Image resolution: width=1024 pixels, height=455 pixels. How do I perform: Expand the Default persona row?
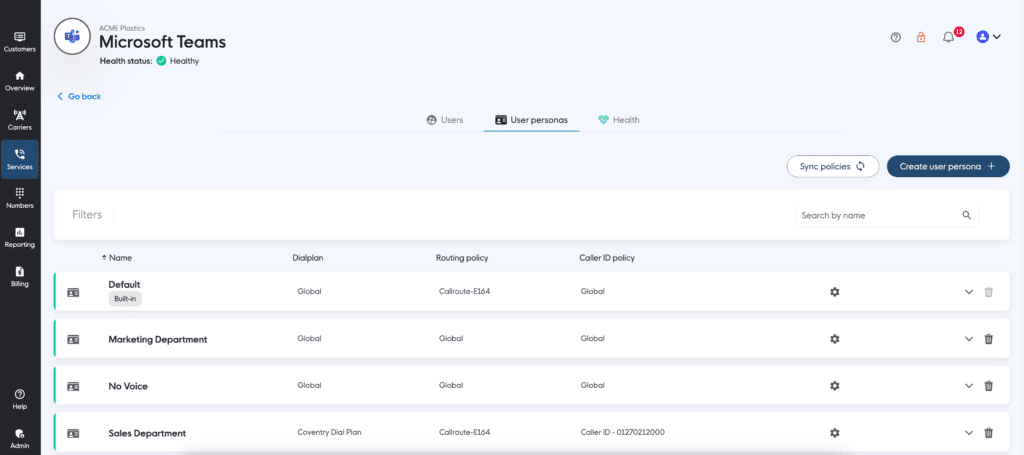click(x=969, y=292)
